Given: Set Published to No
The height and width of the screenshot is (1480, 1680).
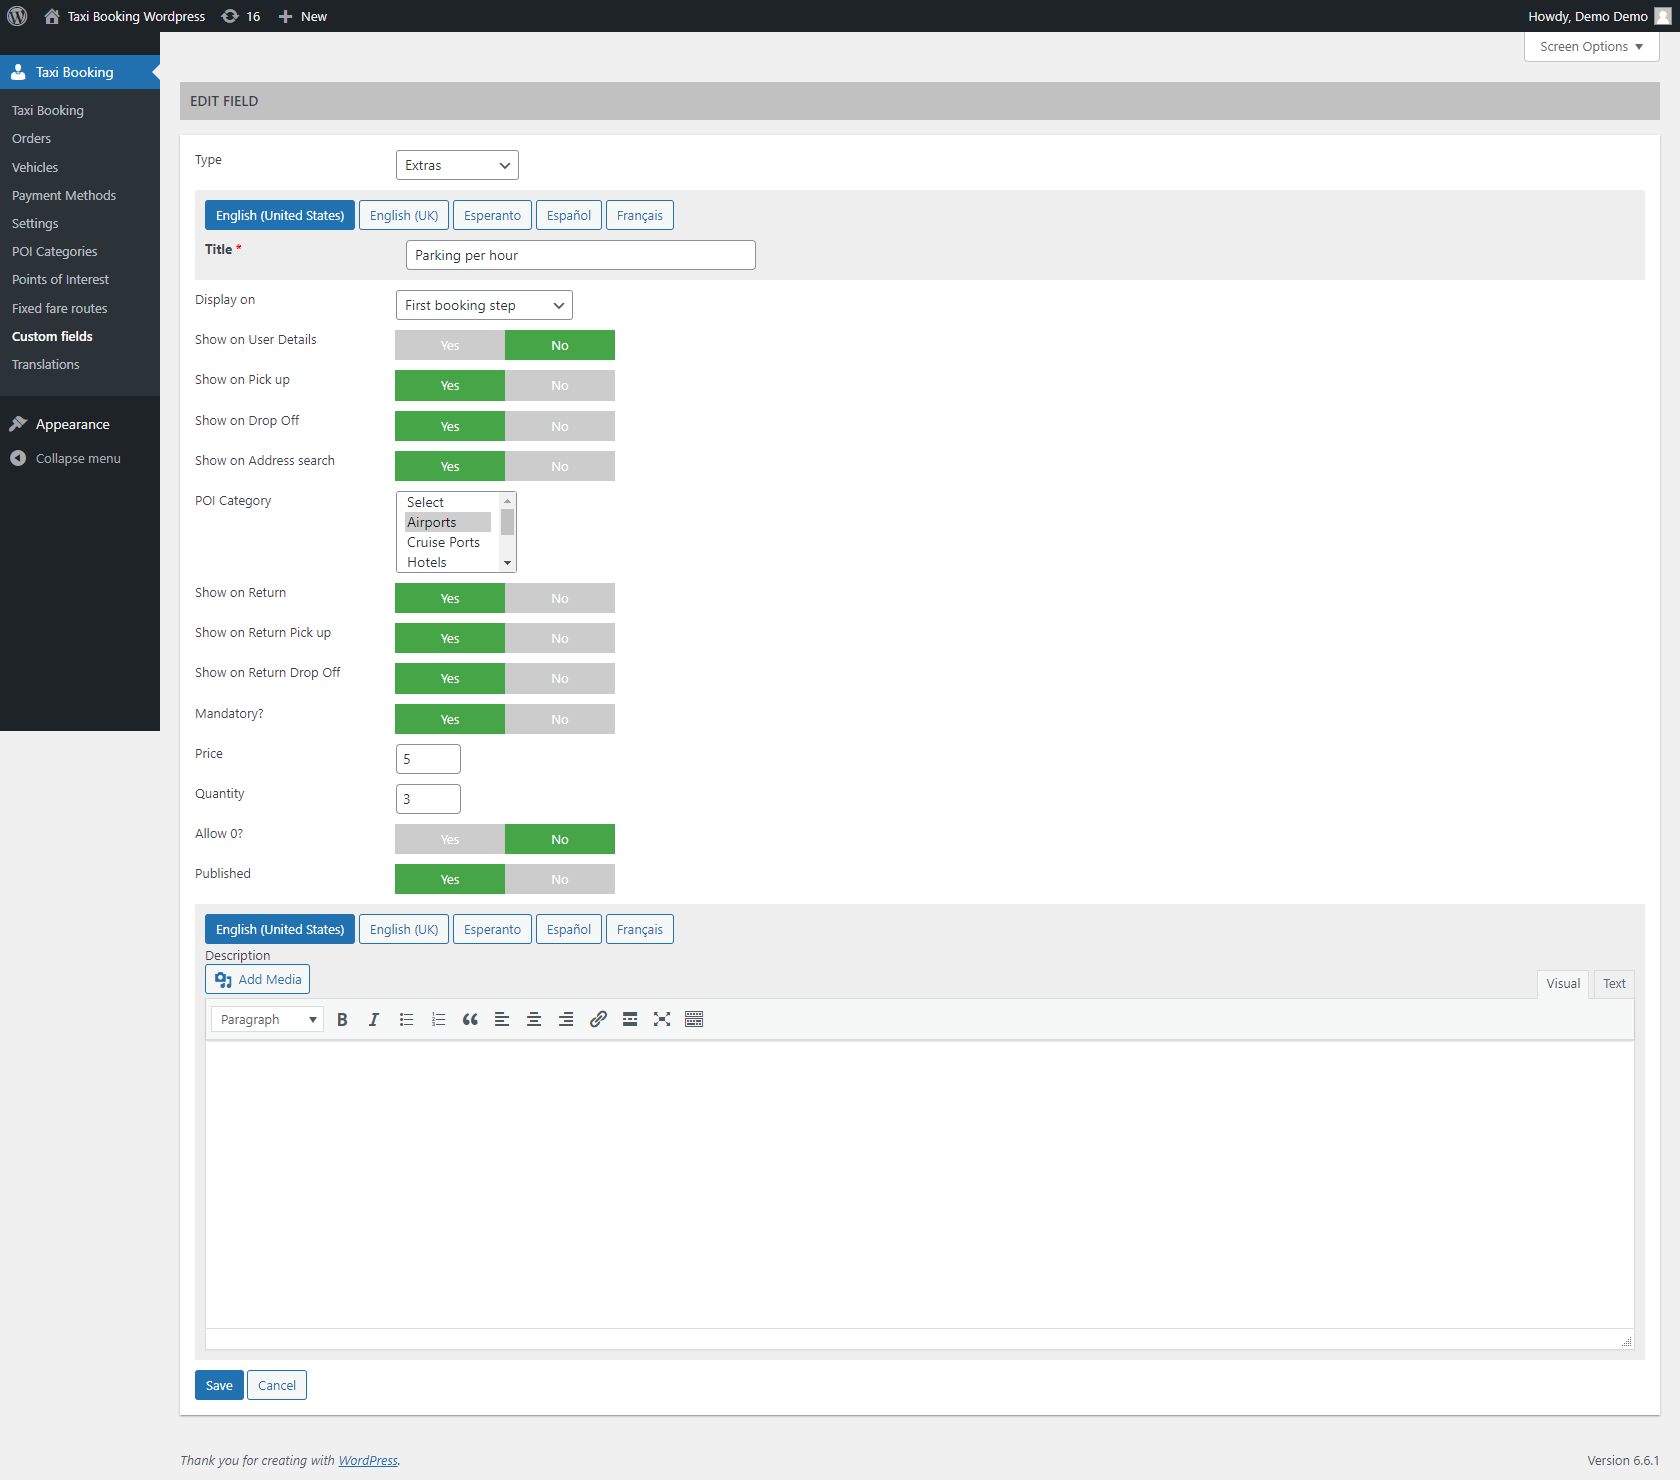Looking at the screenshot, I should point(560,879).
